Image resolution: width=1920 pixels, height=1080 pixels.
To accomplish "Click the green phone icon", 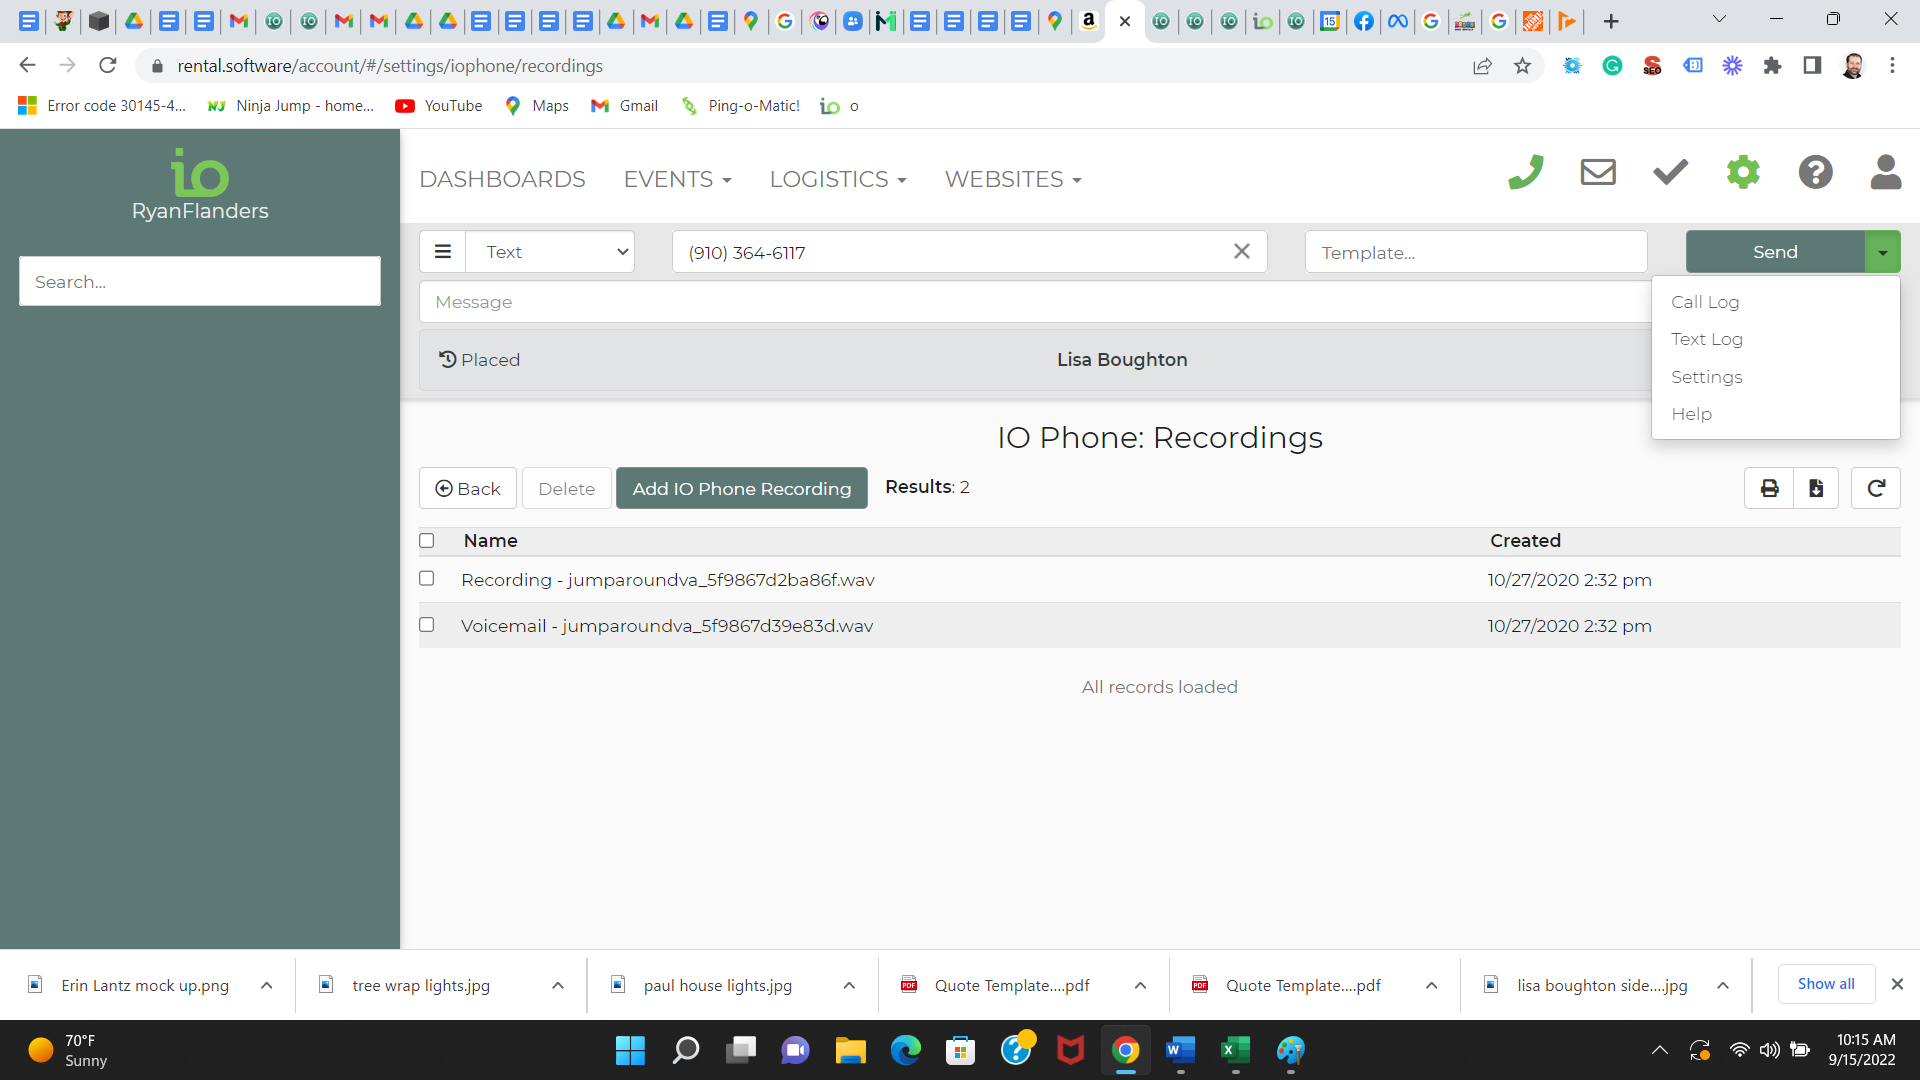I will click(1526, 172).
